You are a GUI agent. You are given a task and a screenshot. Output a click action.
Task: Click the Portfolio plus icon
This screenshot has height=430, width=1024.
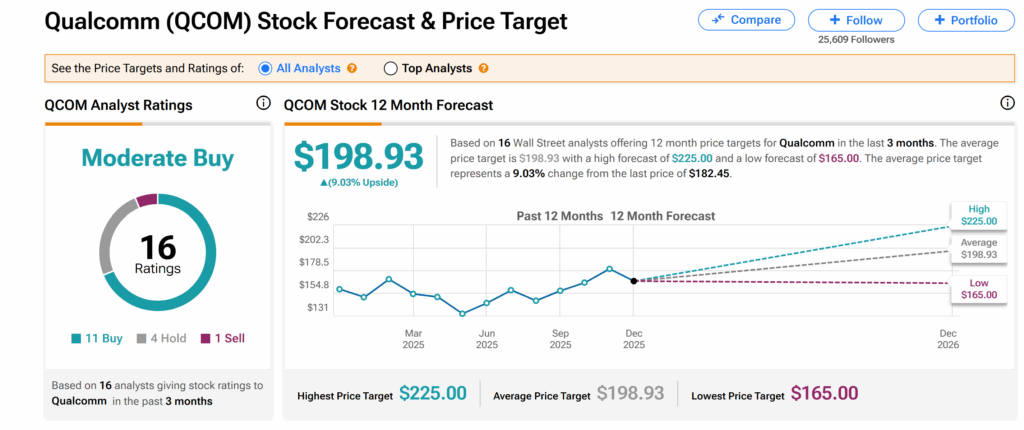click(x=938, y=20)
